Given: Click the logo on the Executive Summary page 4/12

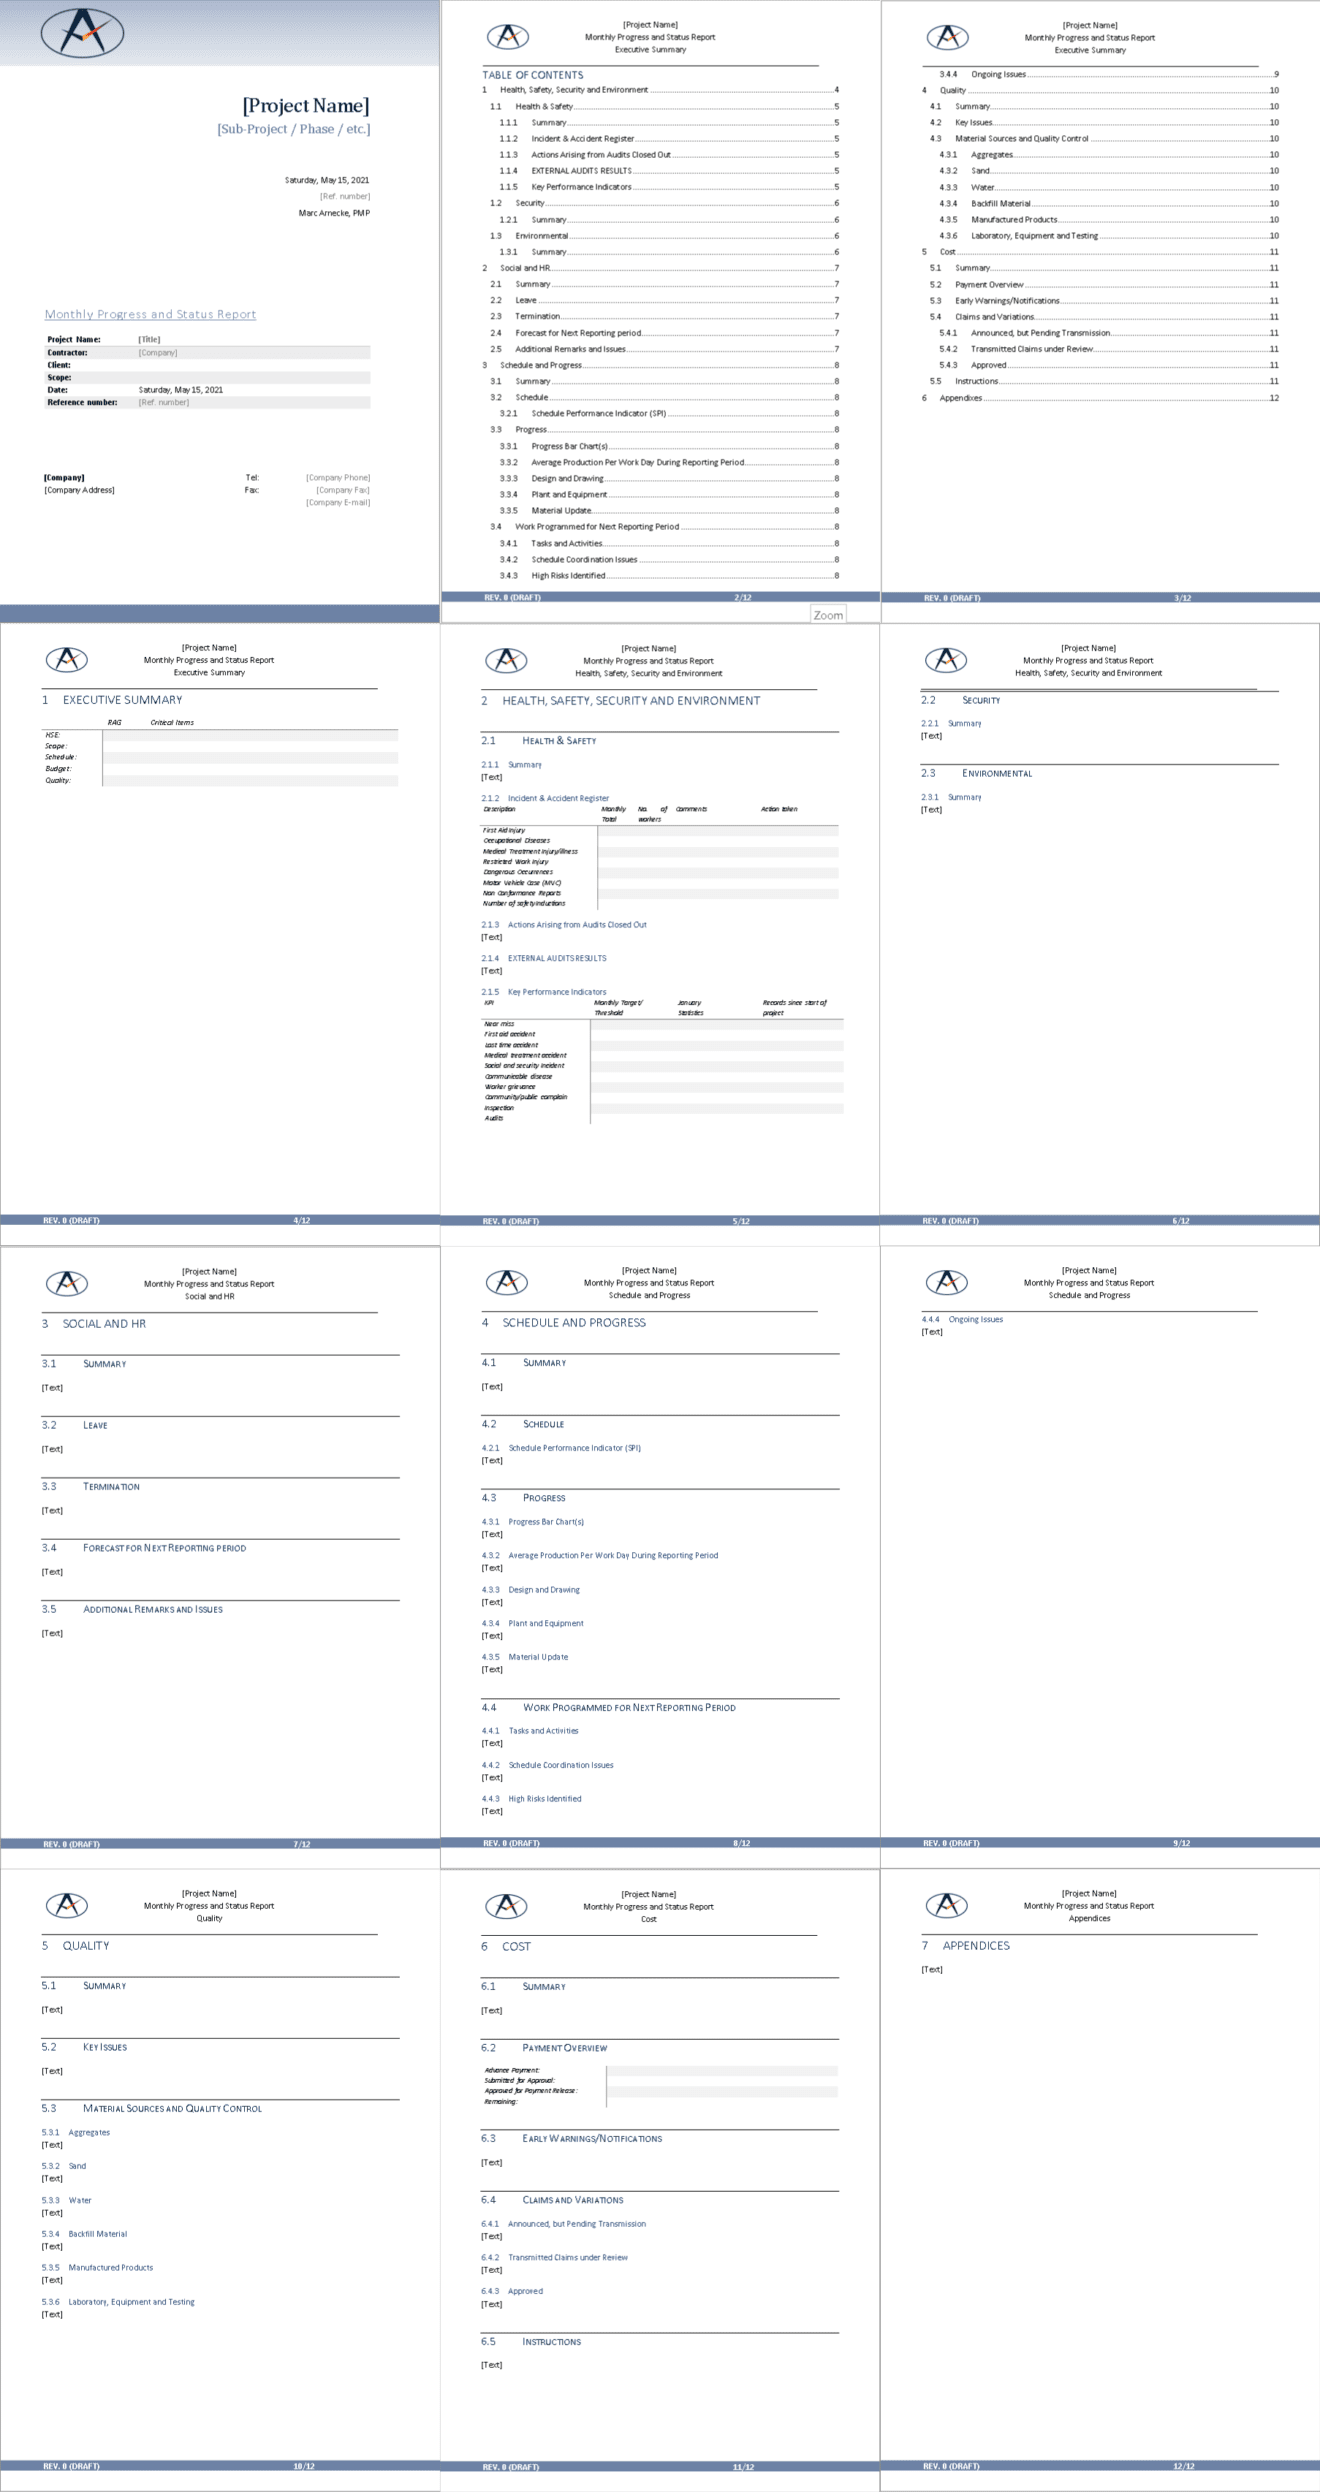Looking at the screenshot, I should [x=67, y=660].
